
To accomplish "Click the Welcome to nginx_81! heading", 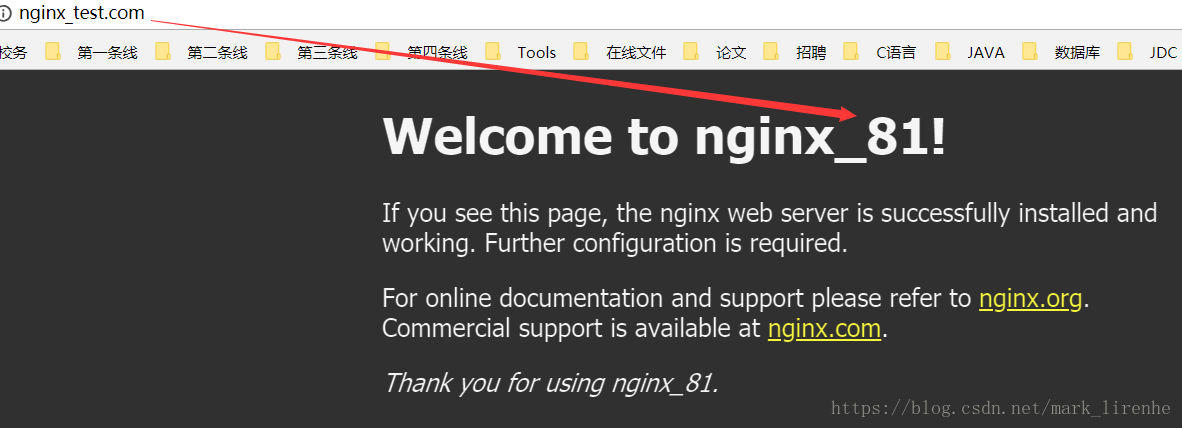I will click(664, 136).
